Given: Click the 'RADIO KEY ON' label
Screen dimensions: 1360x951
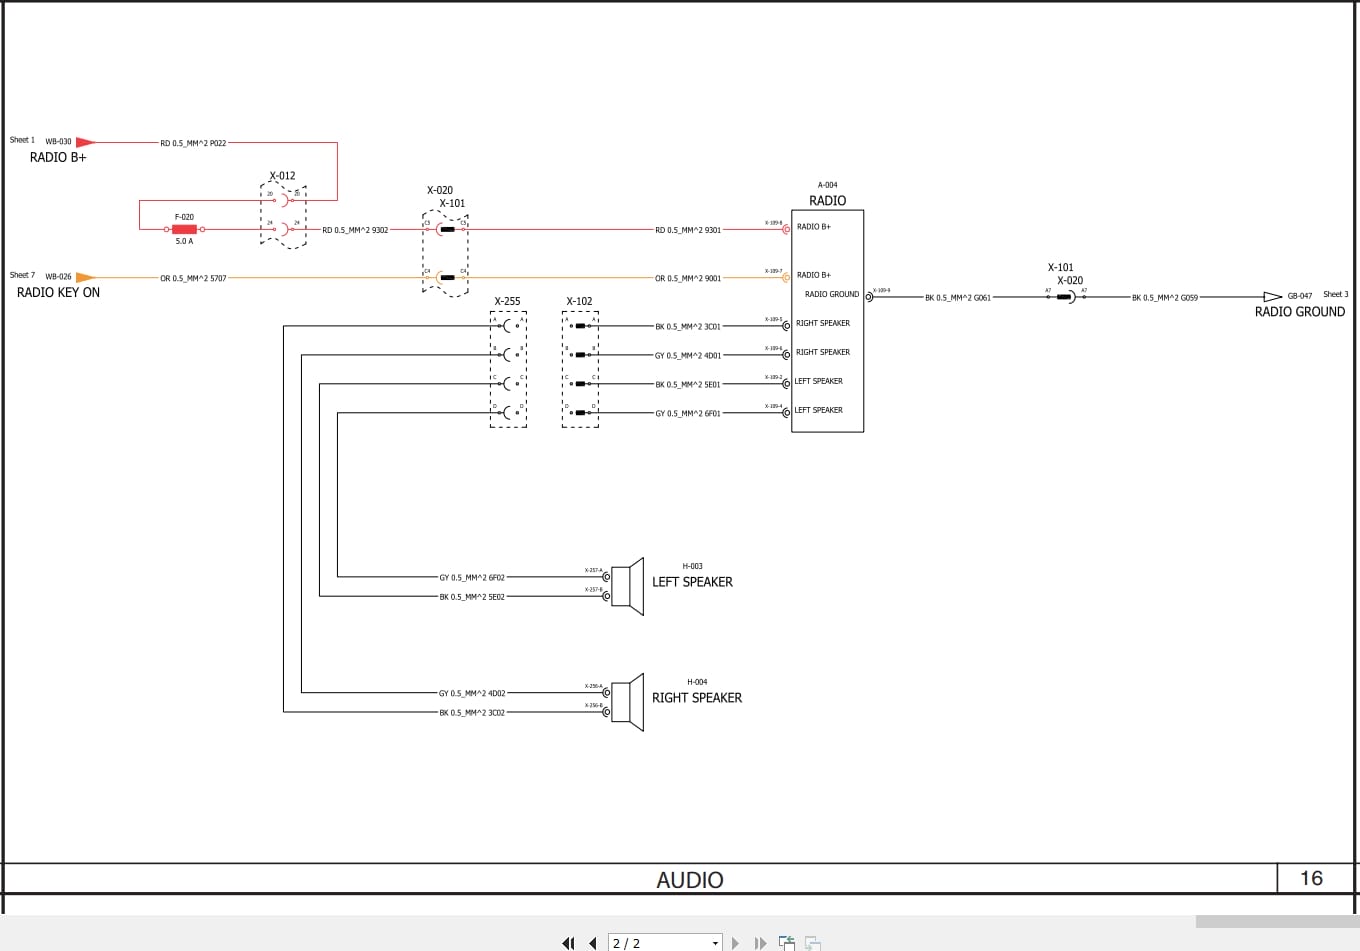Looking at the screenshot, I should pyautogui.click(x=59, y=293).
